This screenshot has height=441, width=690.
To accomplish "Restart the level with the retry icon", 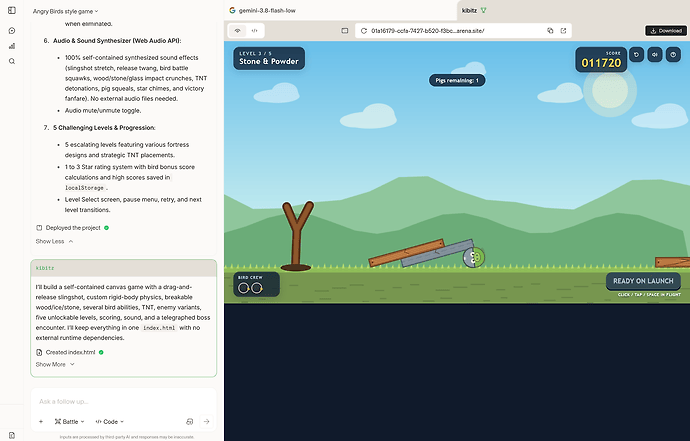I will click(636, 55).
